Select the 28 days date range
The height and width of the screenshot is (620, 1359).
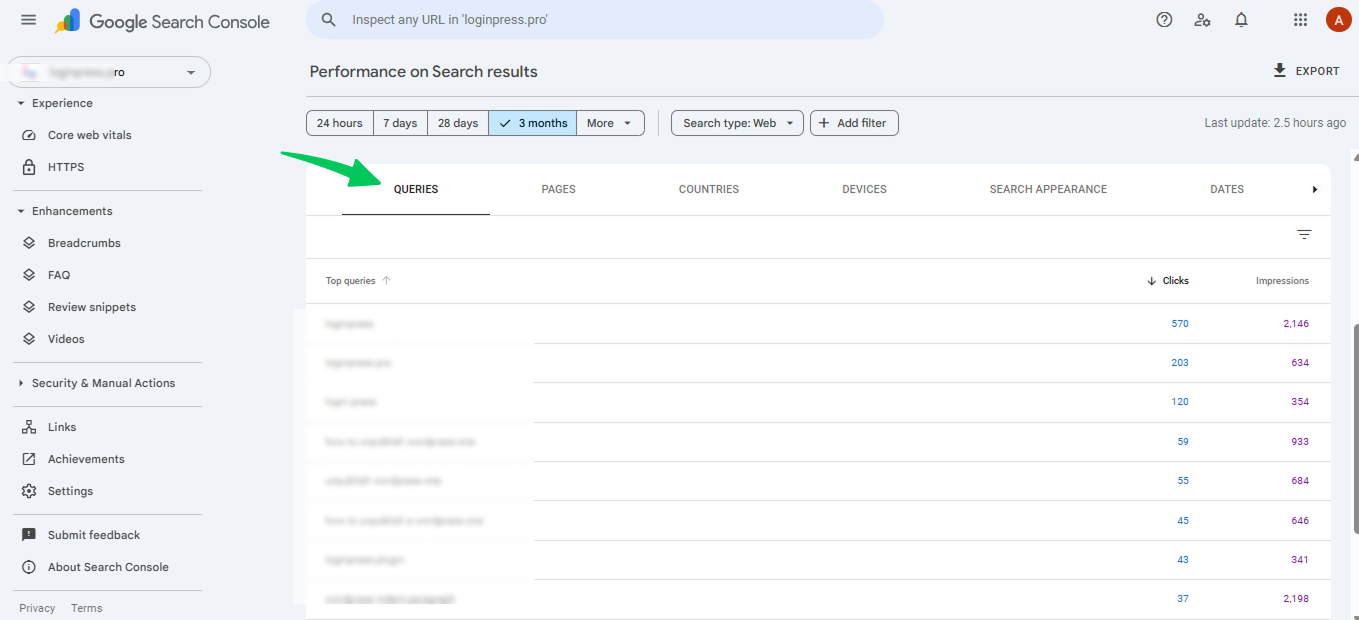point(457,122)
